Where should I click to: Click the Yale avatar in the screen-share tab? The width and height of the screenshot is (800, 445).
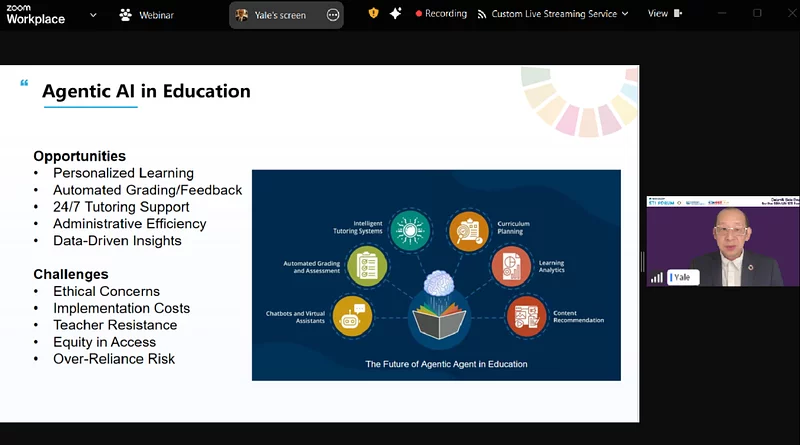tap(242, 15)
